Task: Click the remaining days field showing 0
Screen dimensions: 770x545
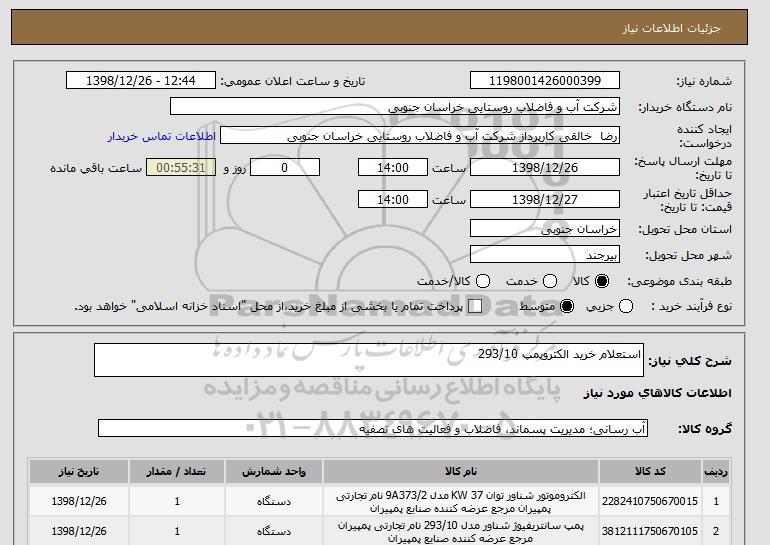Action: 285,167
